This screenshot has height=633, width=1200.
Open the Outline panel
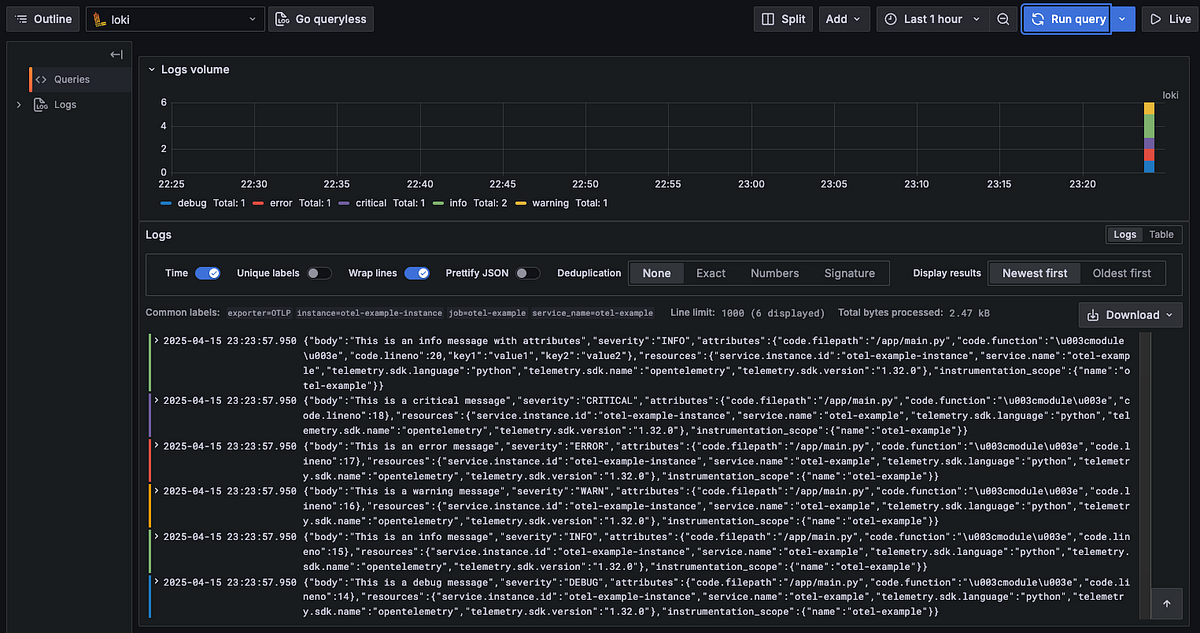(x=42, y=18)
